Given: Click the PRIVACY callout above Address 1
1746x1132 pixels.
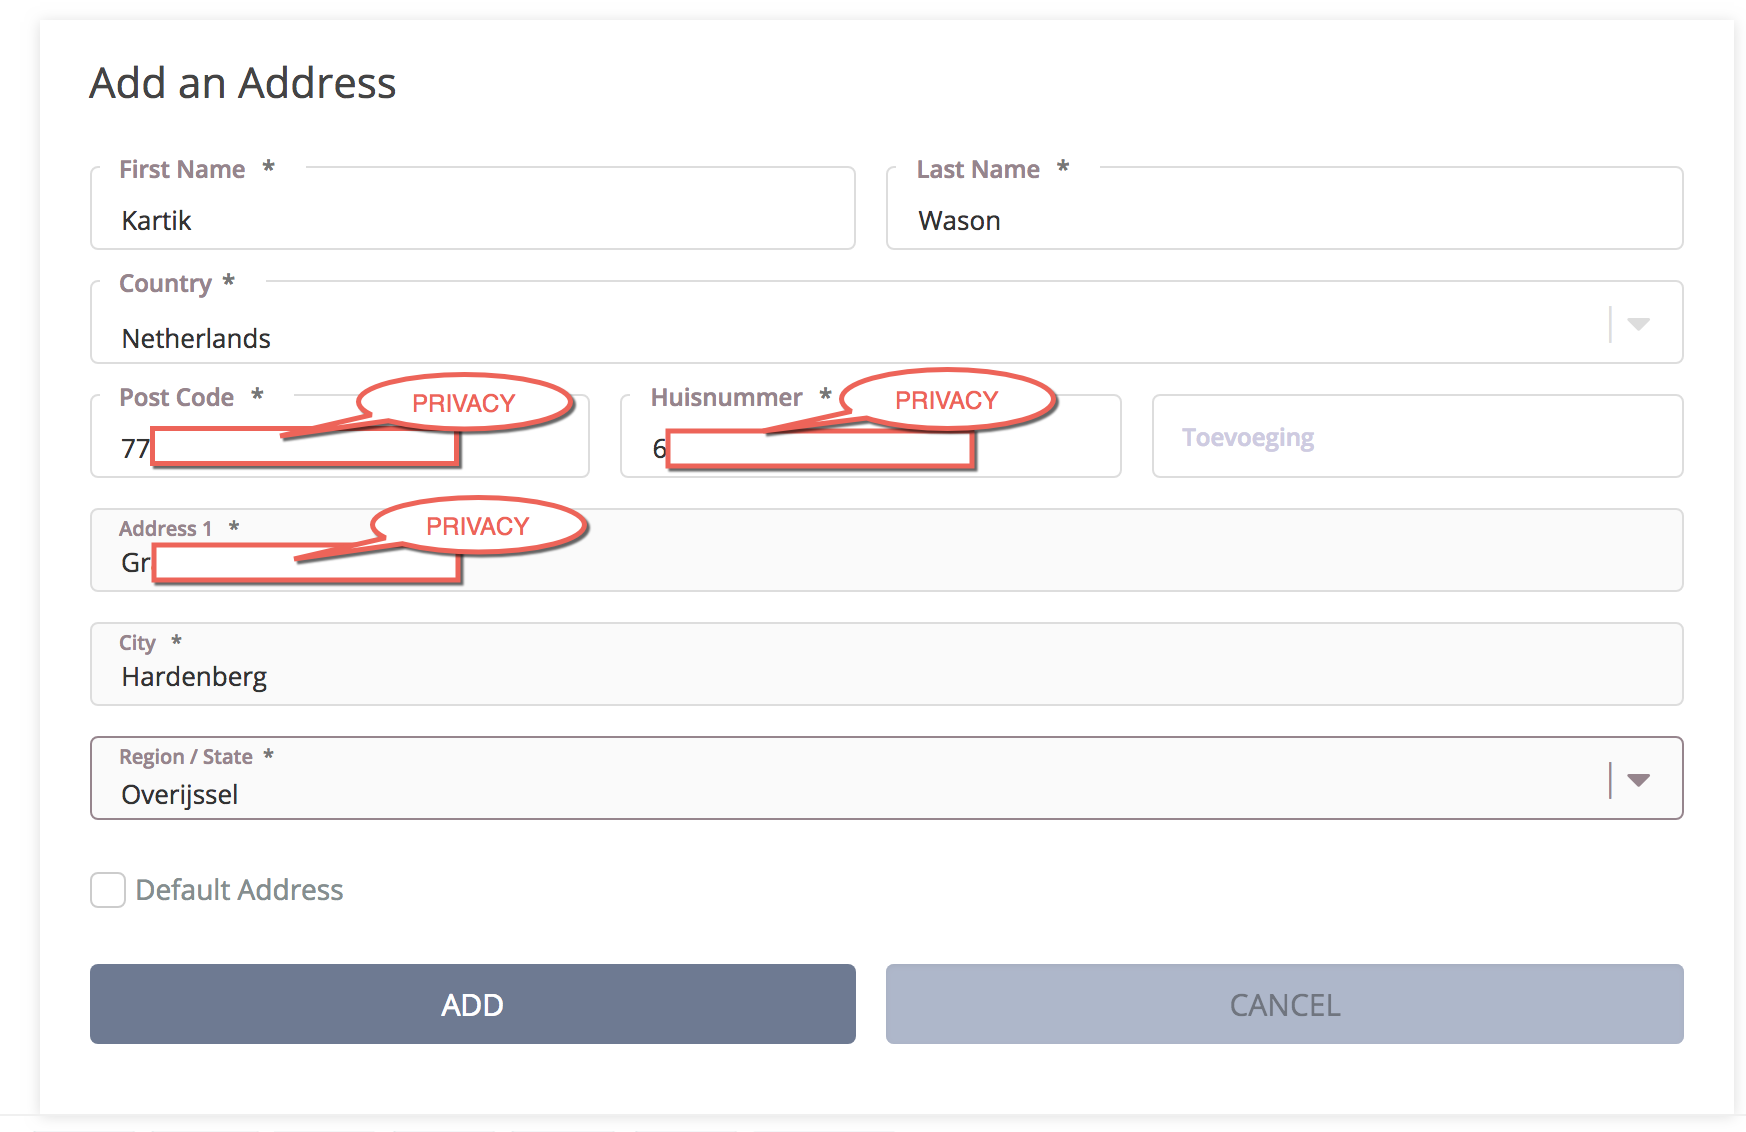Looking at the screenshot, I should 478,526.
